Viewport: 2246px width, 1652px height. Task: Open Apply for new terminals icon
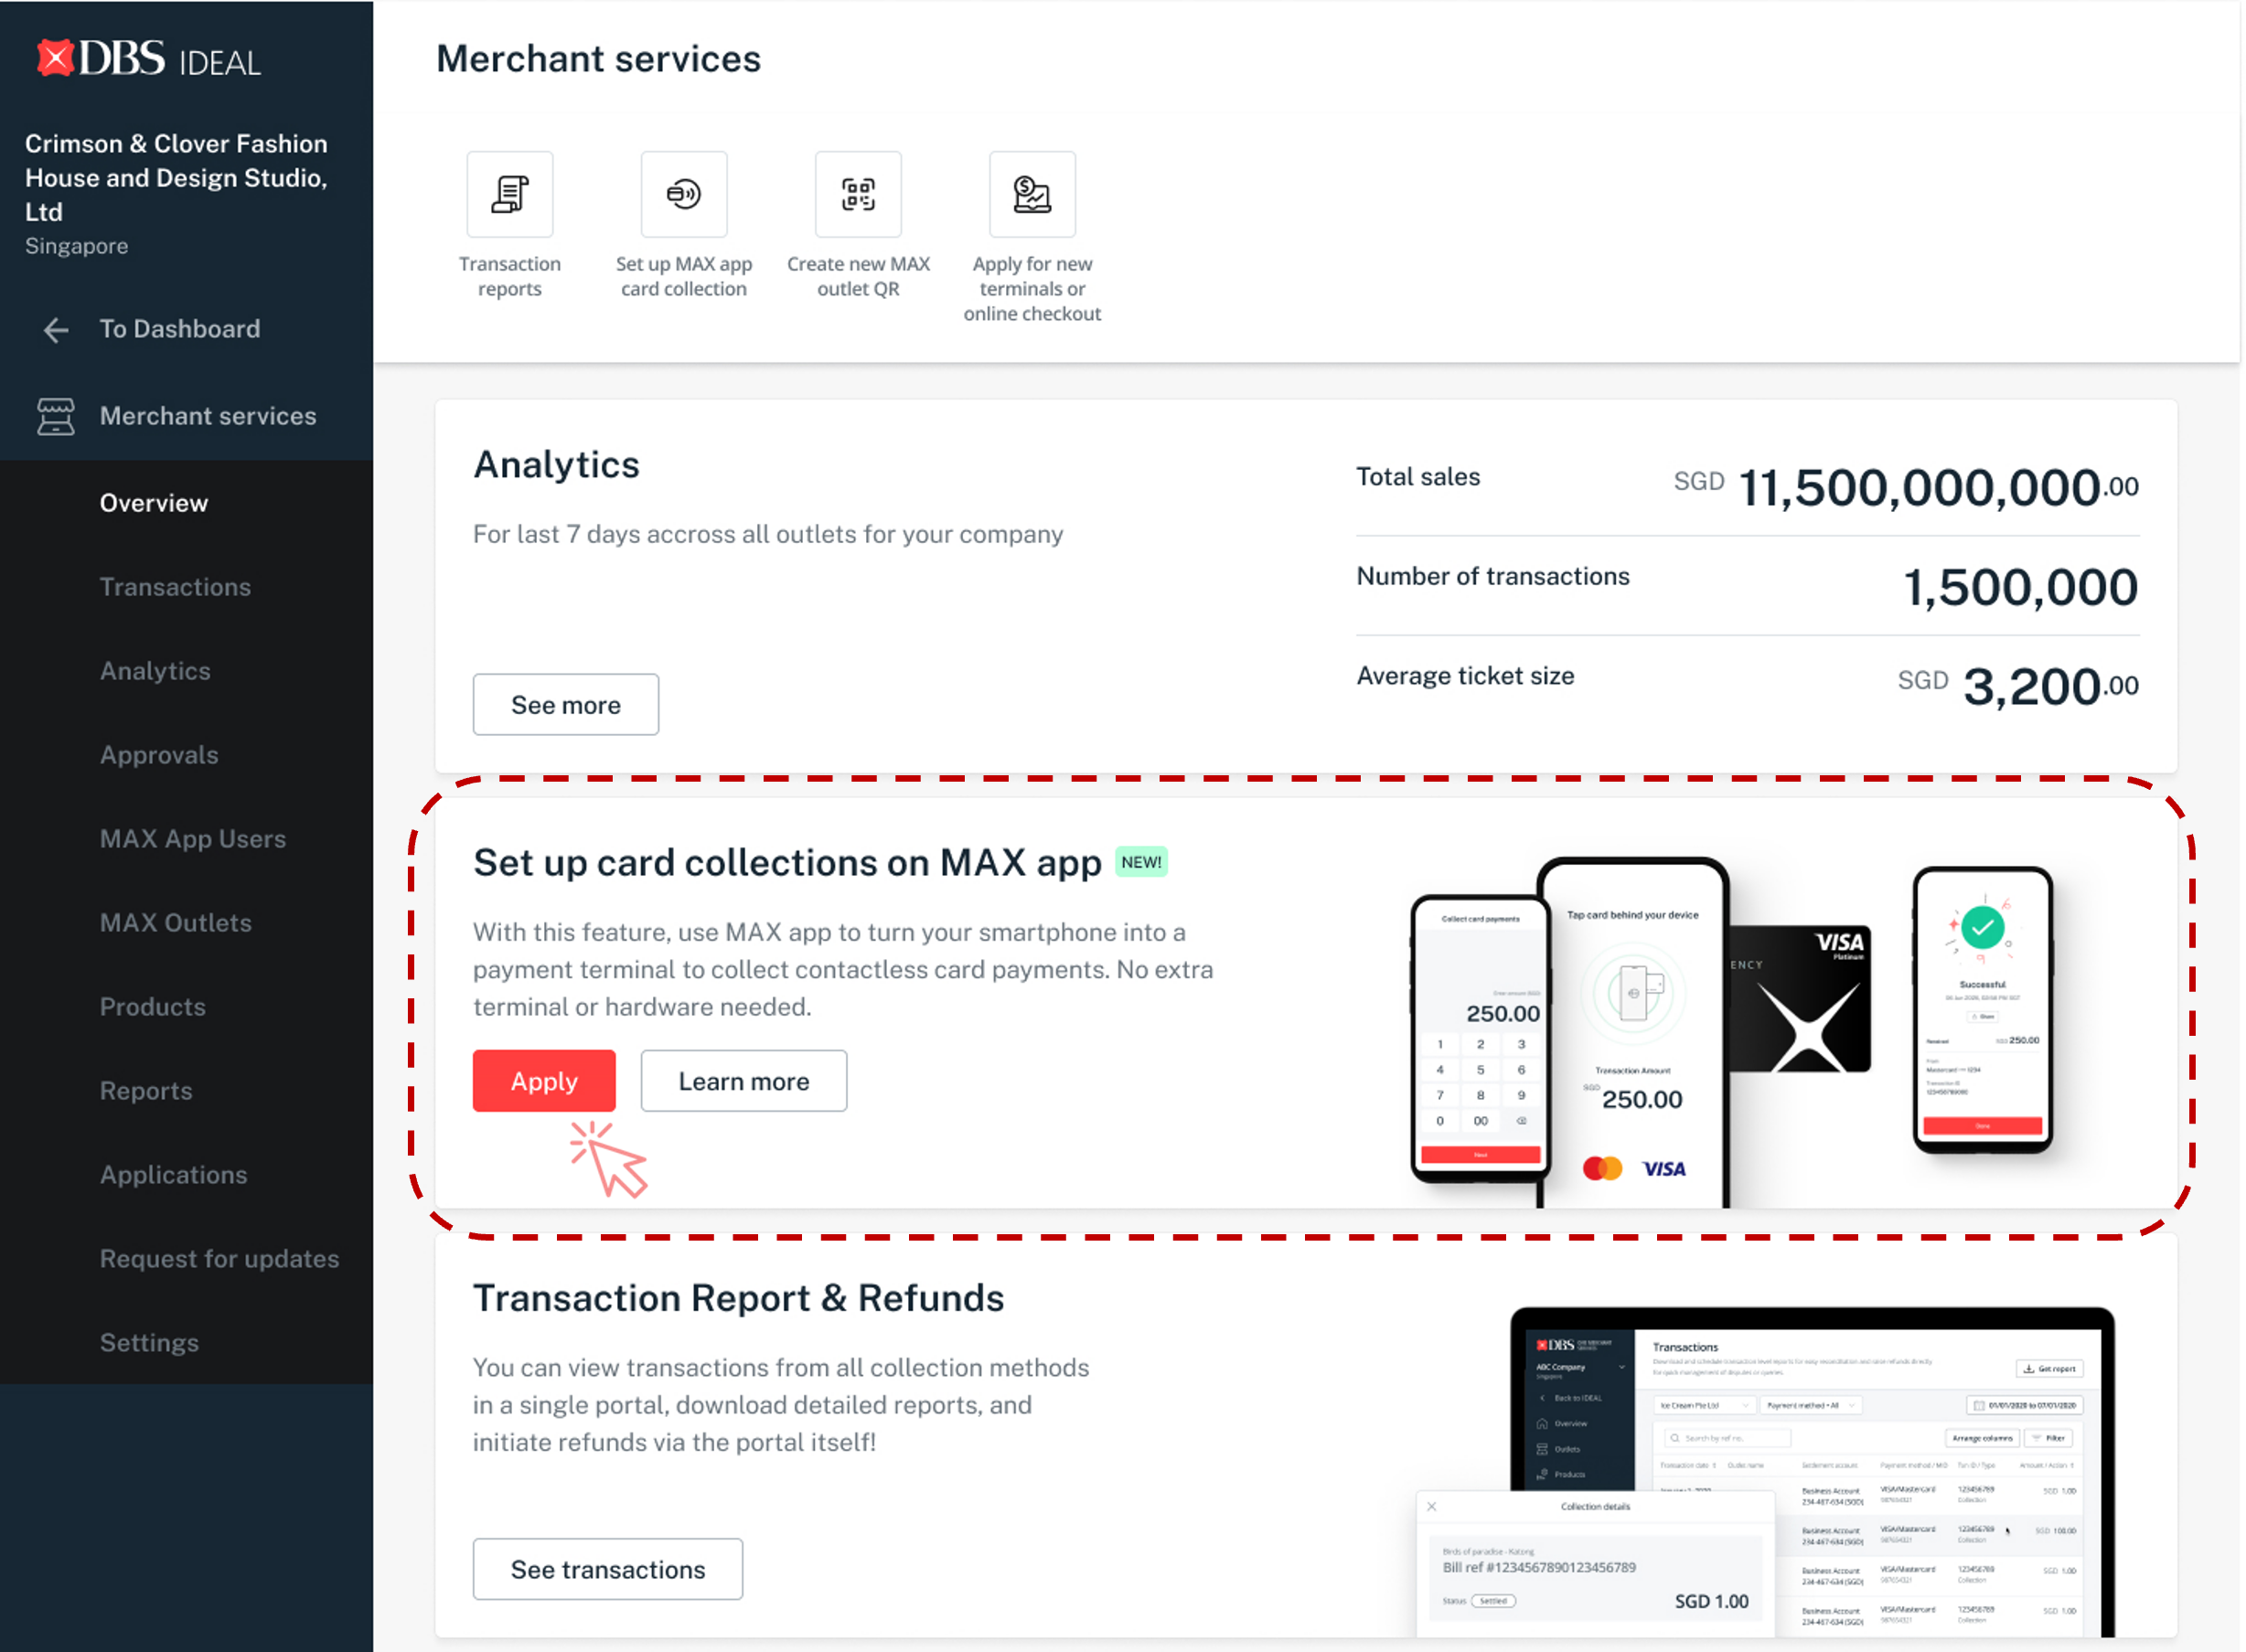[1031, 194]
